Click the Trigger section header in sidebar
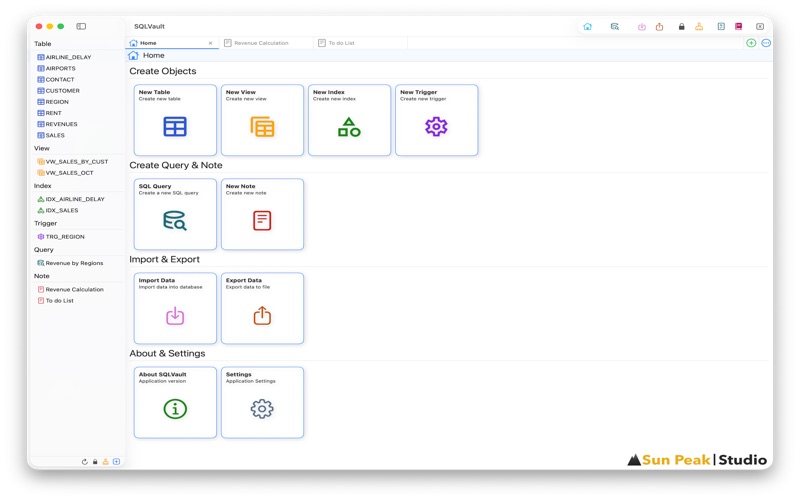The width and height of the screenshot is (800, 500). click(x=45, y=223)
